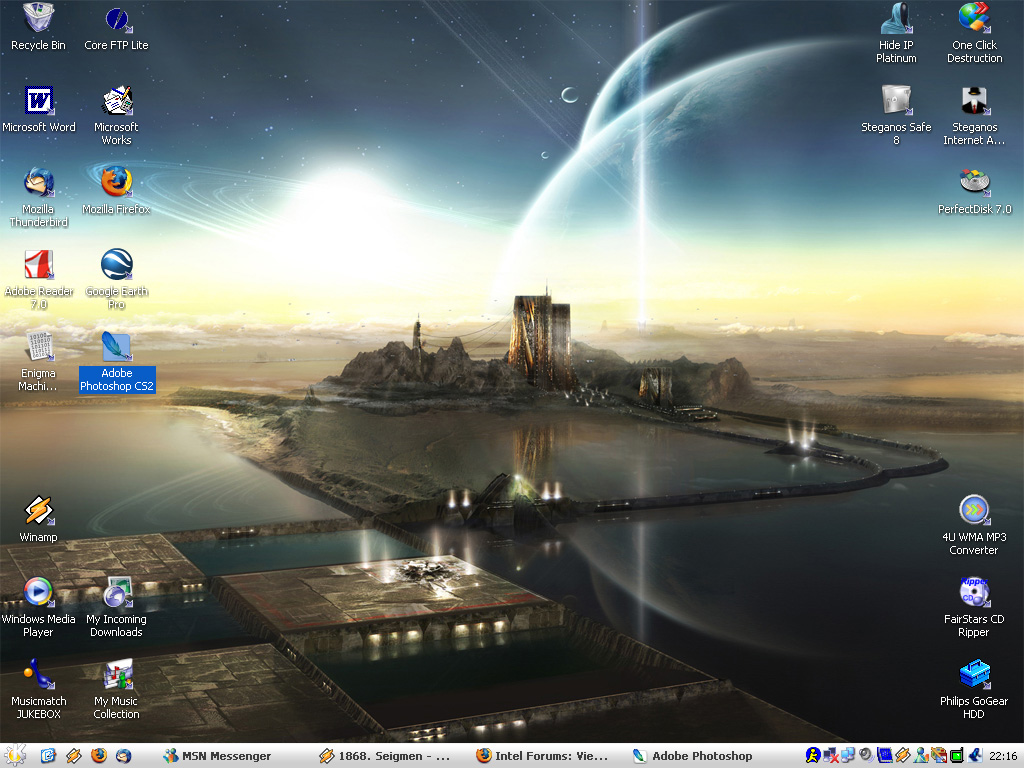Image resolution: width=1024 pixels, height=768 pixels.
Task: Select the FairStars CD Ripper icon
Action: (x=974, y=593)
